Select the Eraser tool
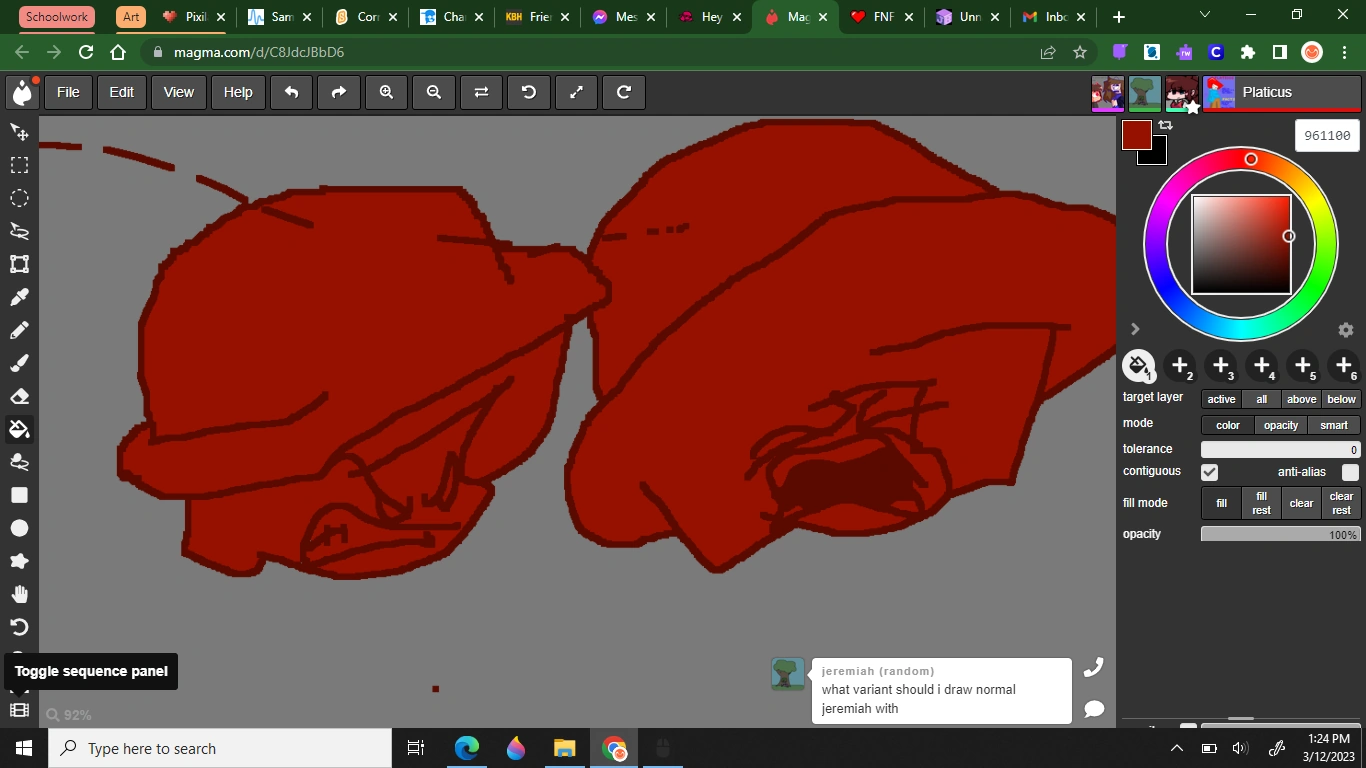Screen dimensions: 1366x768 pos(19,396)
